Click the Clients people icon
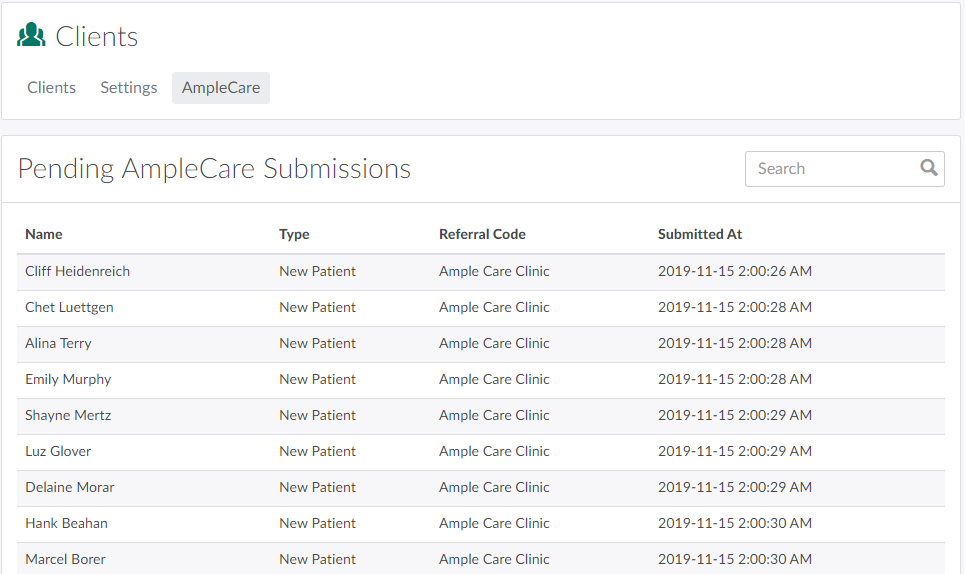The height and width of the screenshot is (574, 965). [x=32, y=36]
